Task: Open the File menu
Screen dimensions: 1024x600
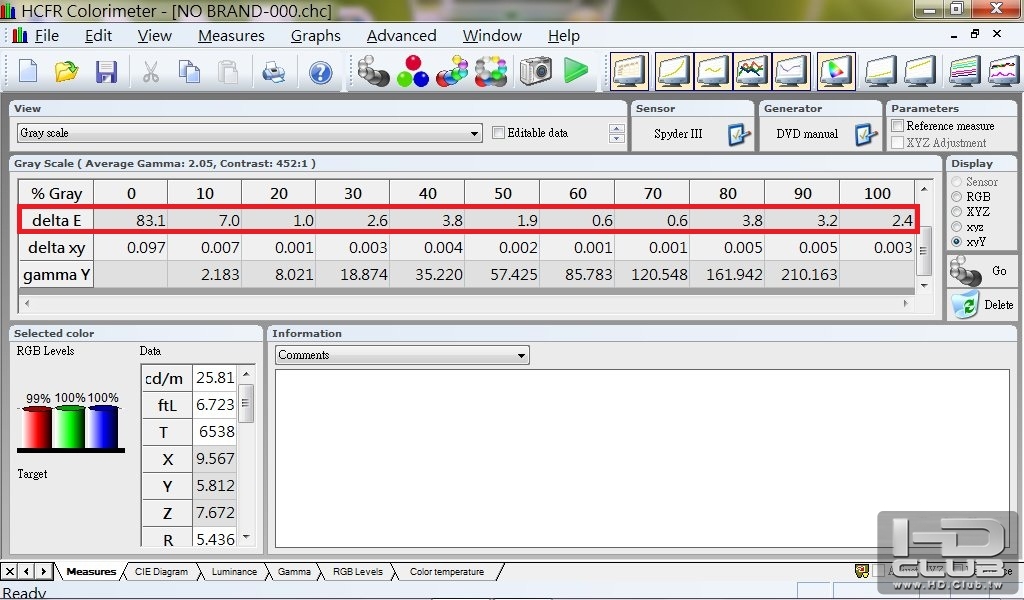Action: click(46, 36)
